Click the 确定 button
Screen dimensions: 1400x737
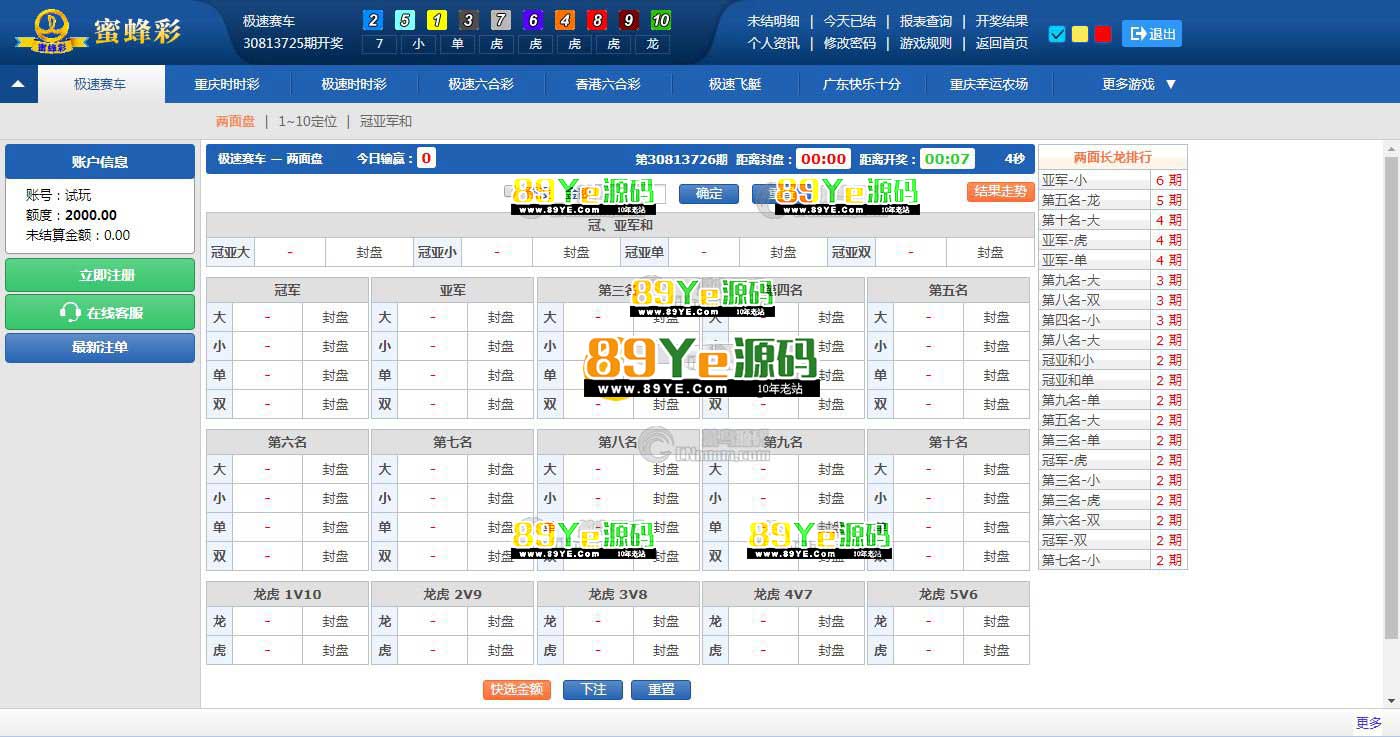[709, 193]
